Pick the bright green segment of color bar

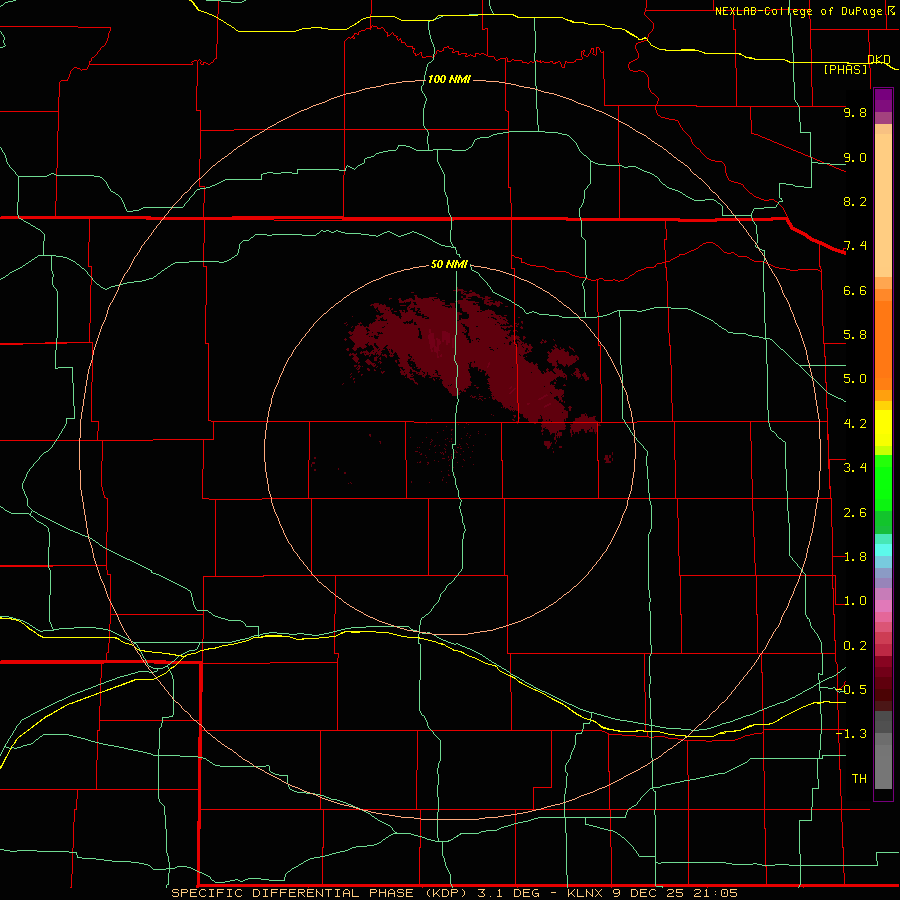point(883,482)
